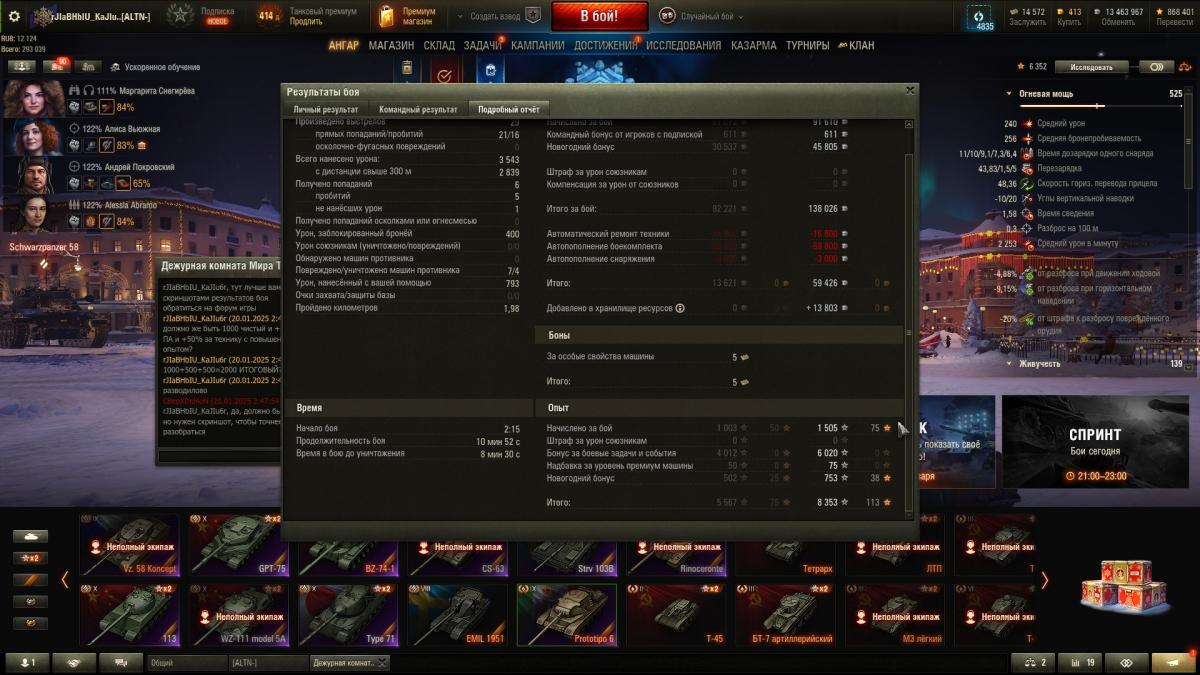The width and height of the screenshot is (1200, 675).
Task: Click Перевести free experience link
Action: click(x=1174, y=22)
